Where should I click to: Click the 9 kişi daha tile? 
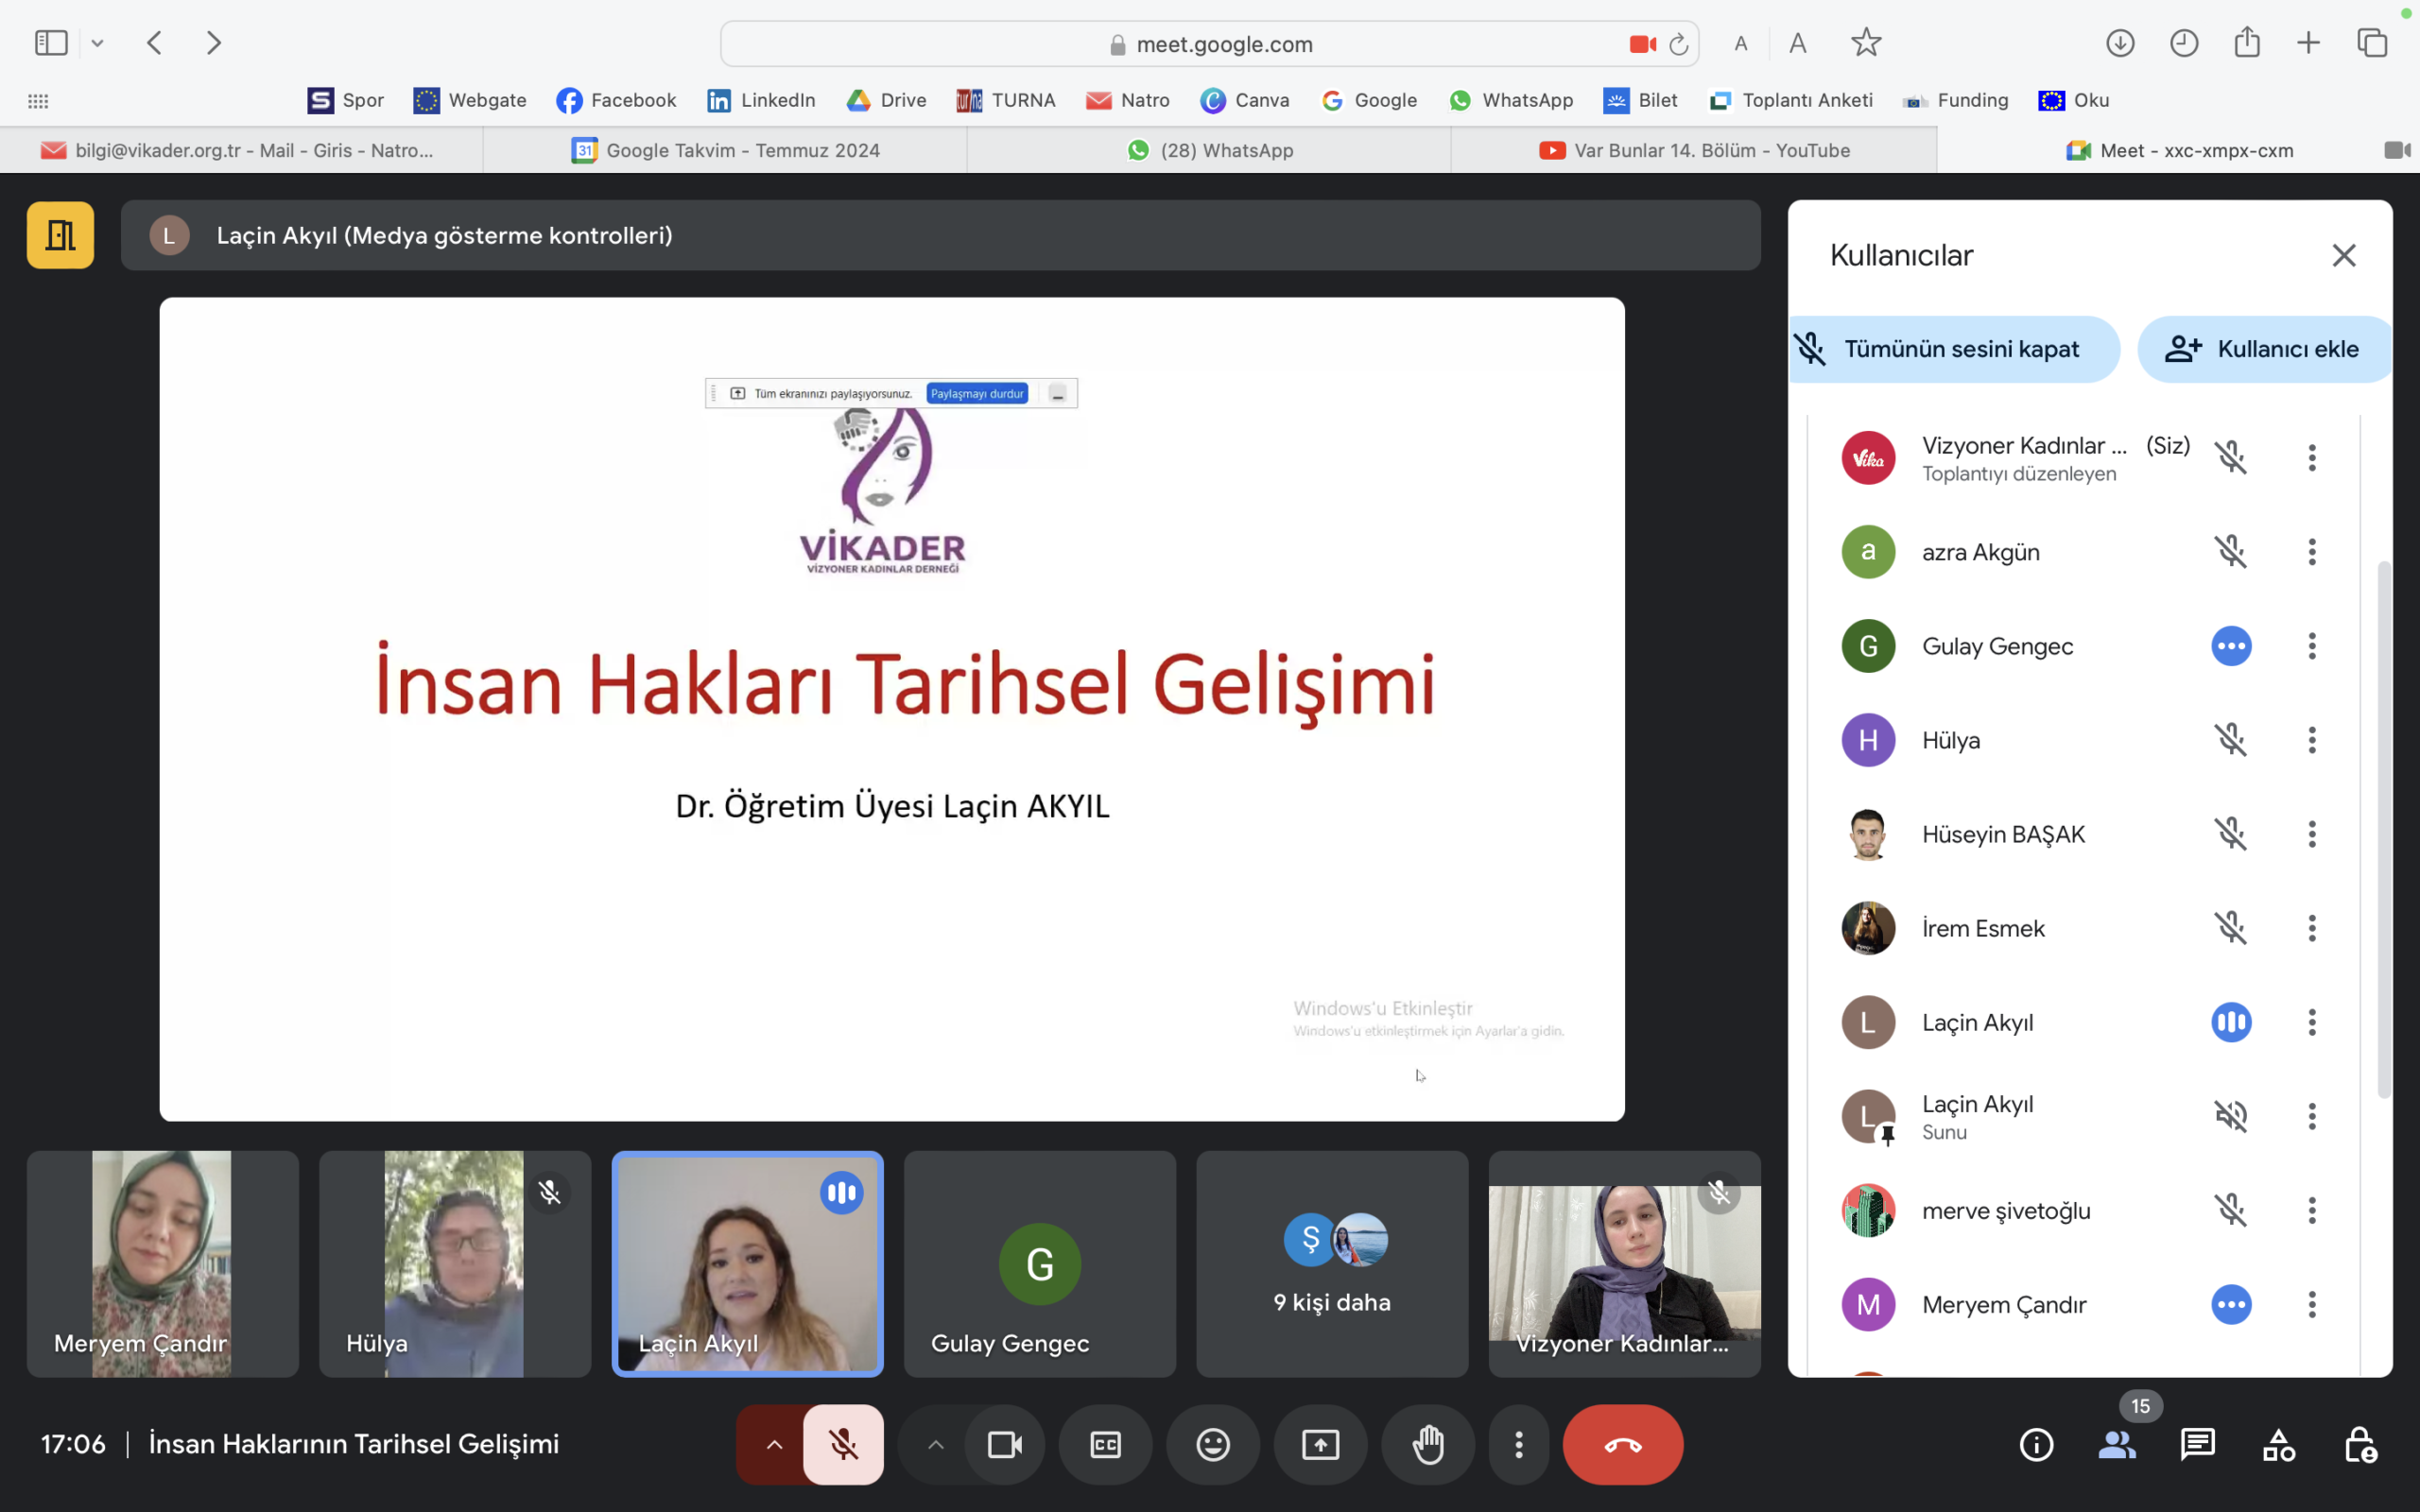pyautogui.click(x=1331, y=1264)
